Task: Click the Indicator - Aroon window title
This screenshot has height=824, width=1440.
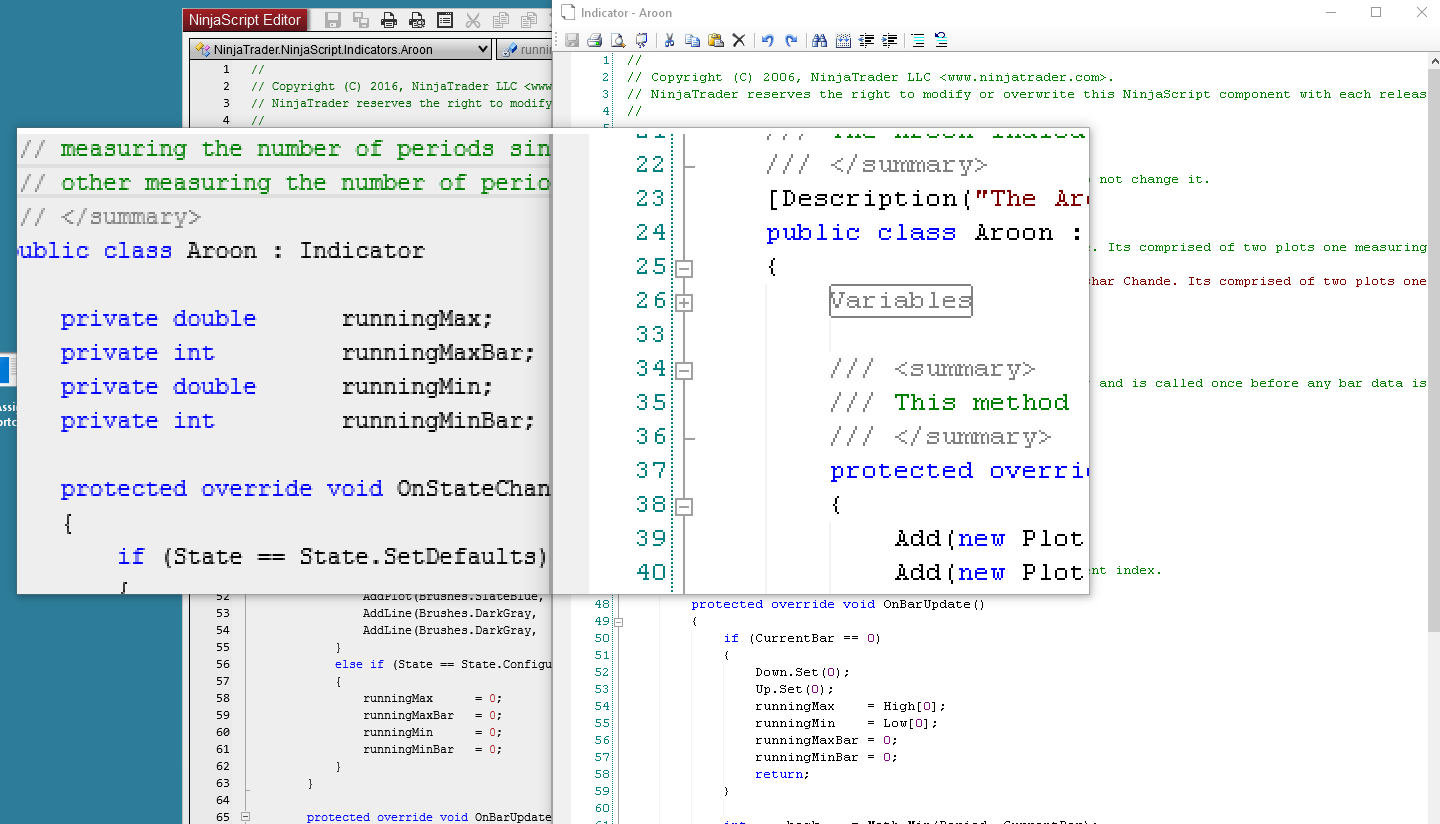Action: [x=626, y=13]
